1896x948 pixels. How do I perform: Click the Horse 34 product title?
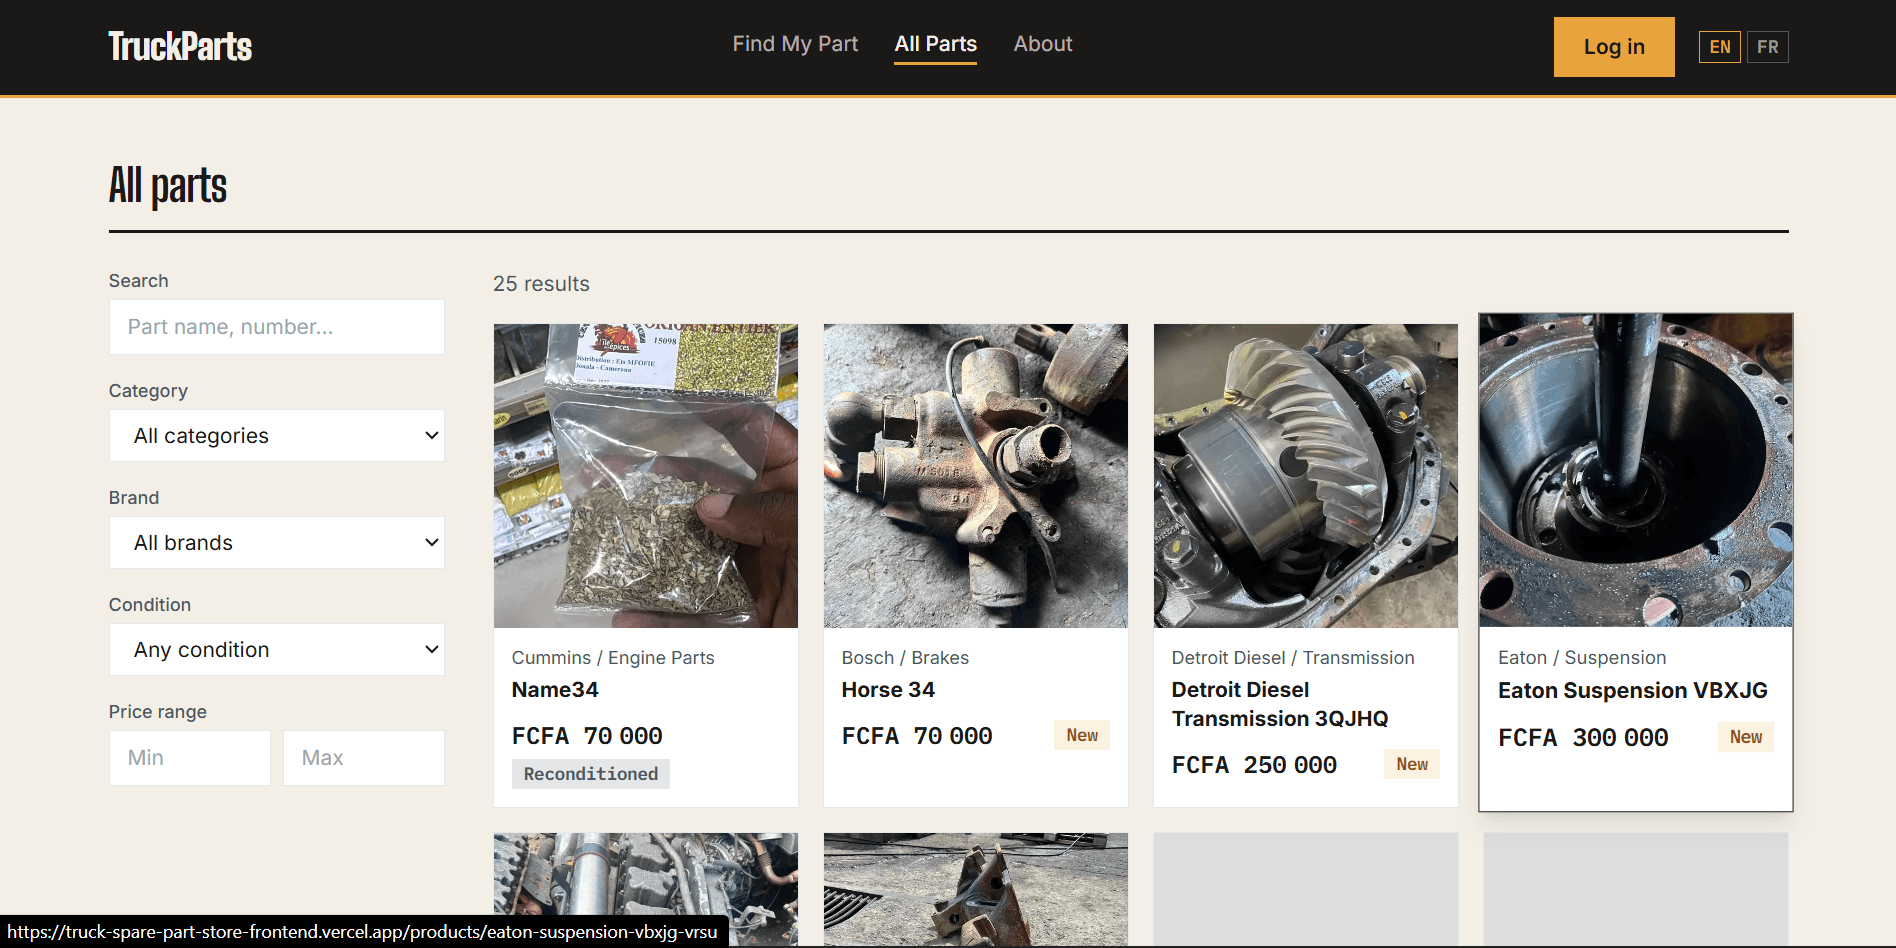click(x=888, y=690)
